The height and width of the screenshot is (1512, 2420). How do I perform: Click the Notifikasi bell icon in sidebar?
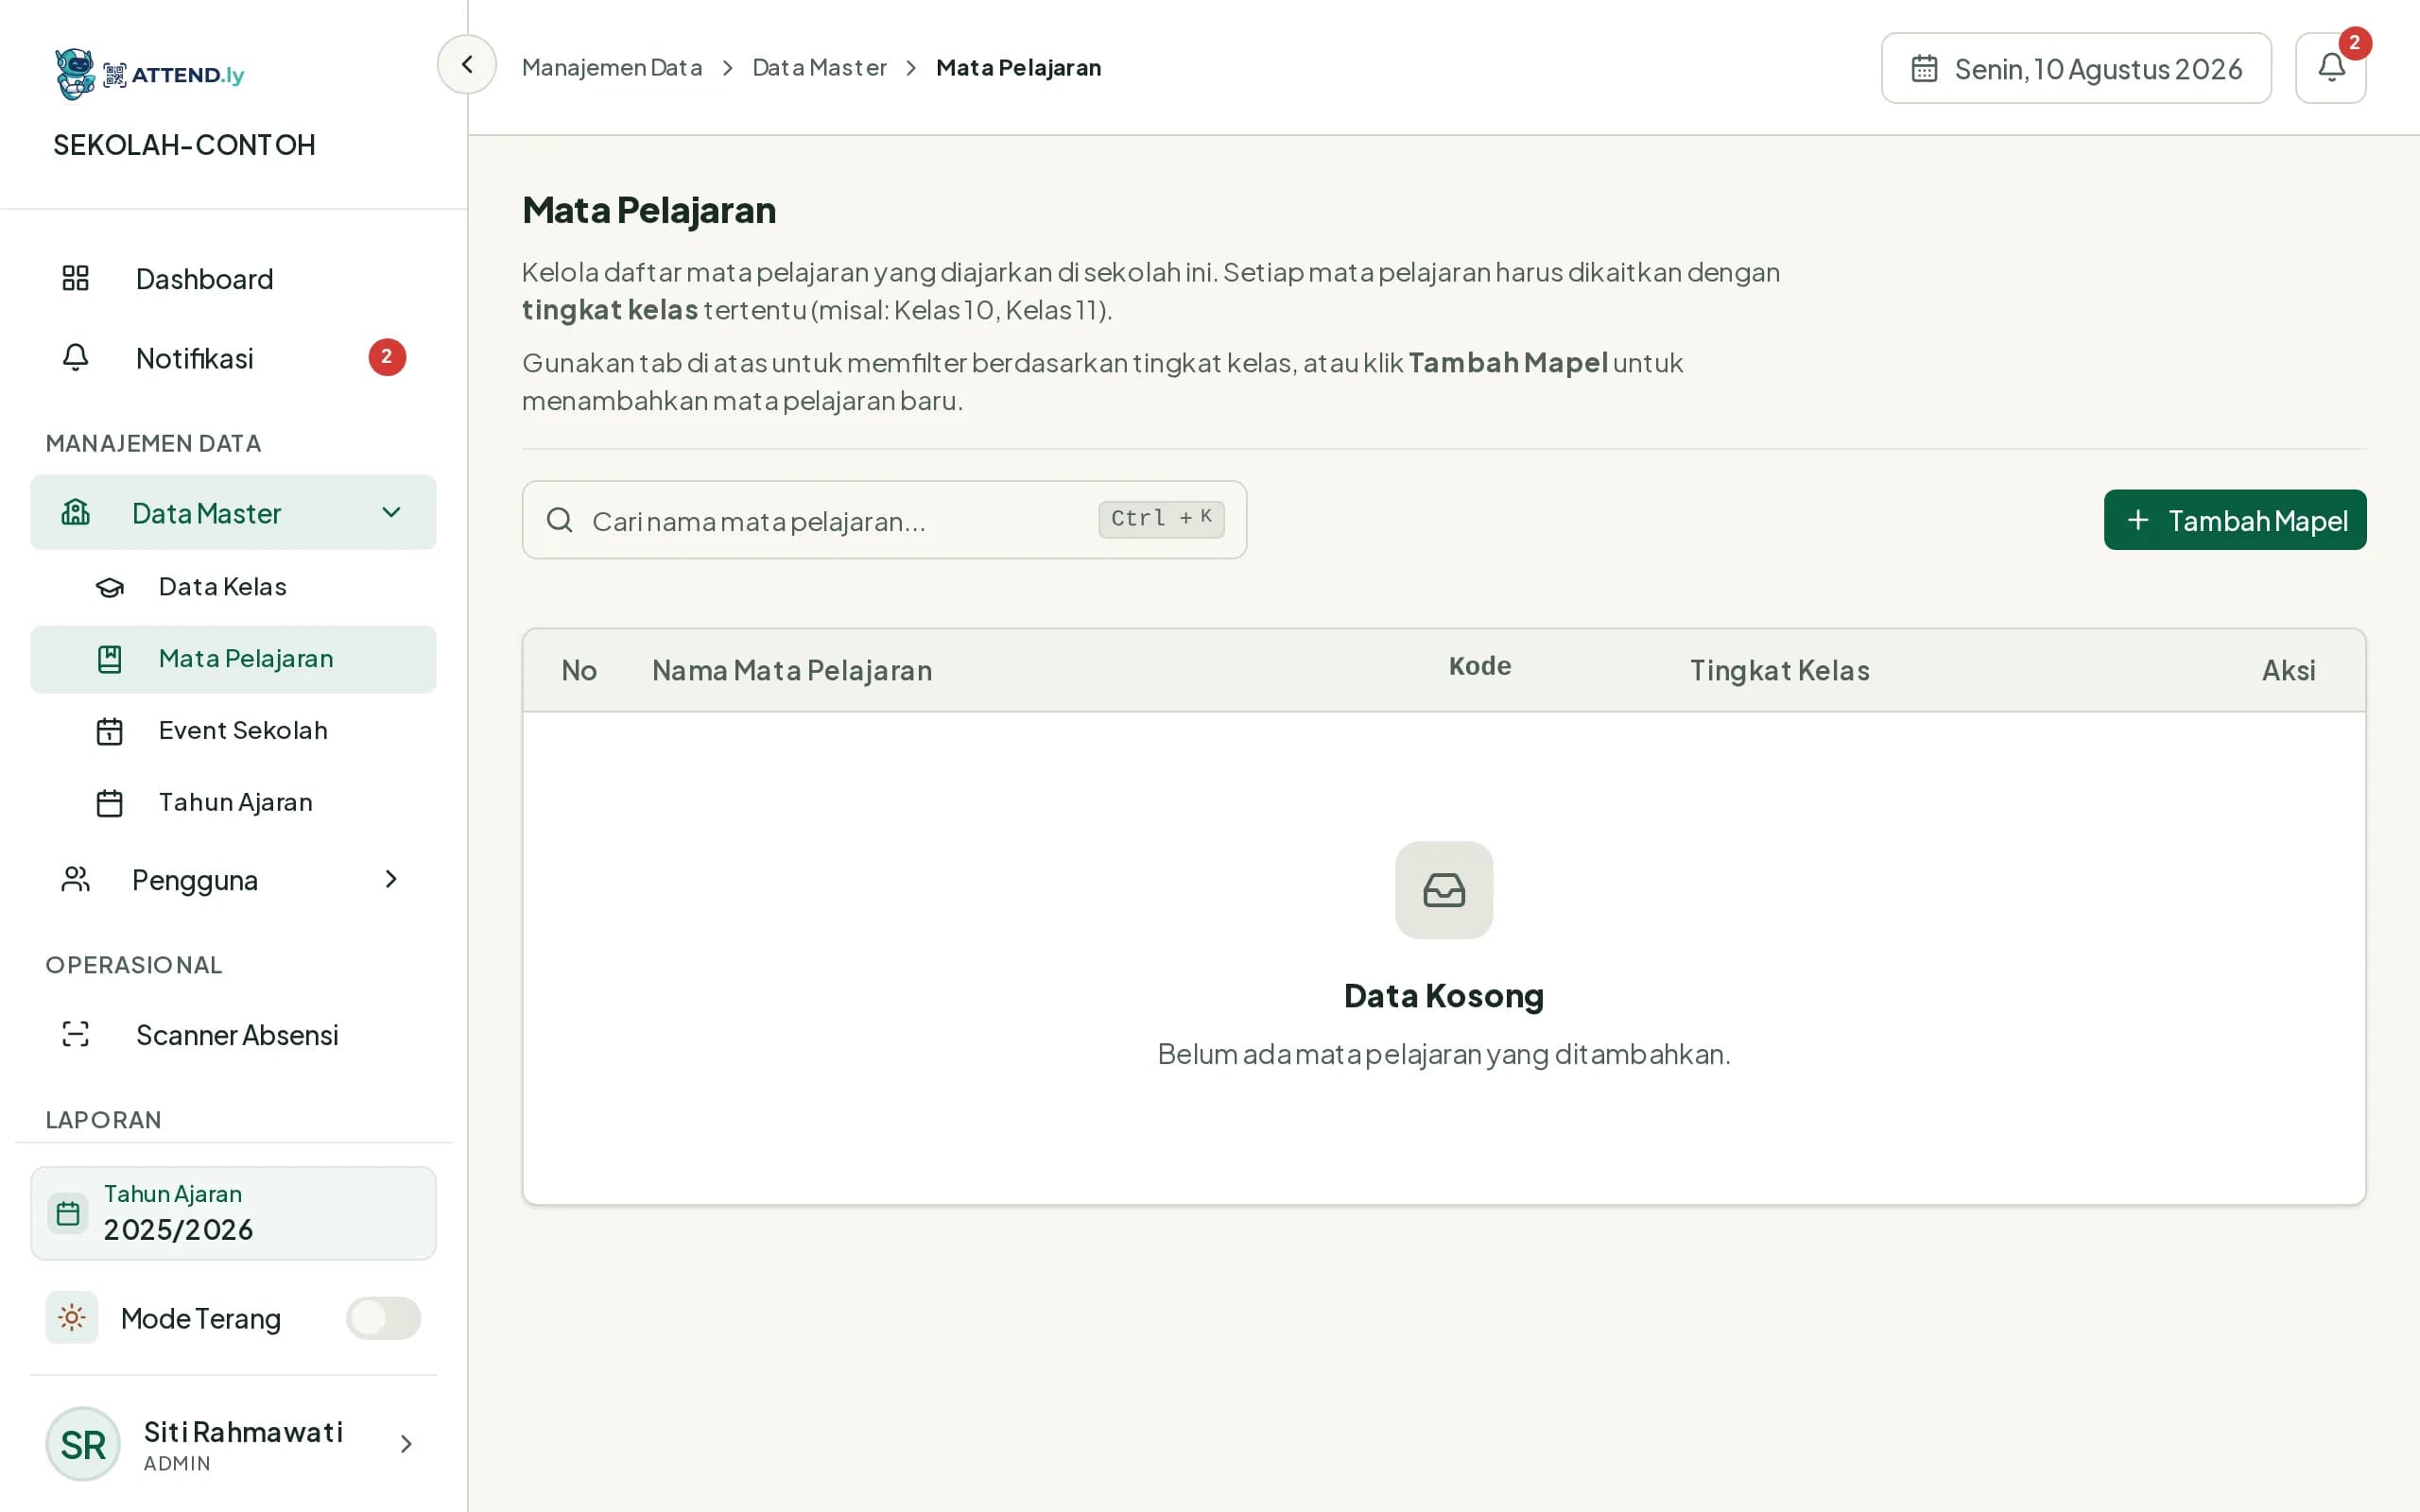[76, 357]
